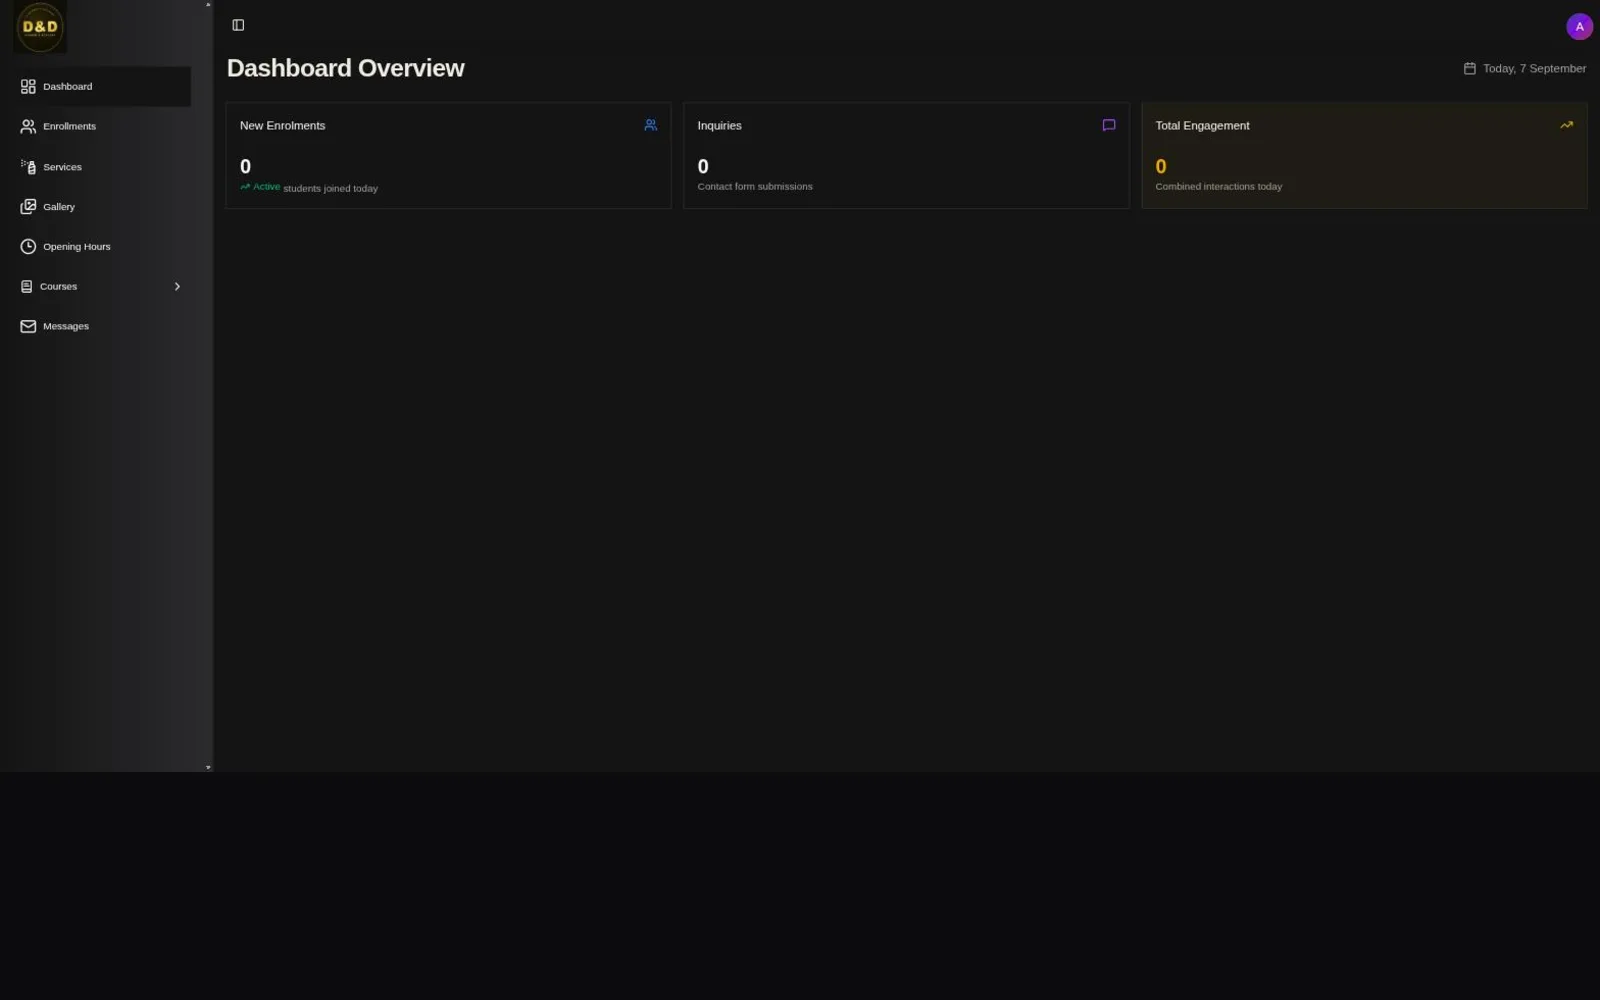Toggle the sidebar panel icon
The image size is (1600, 1000).
point(238,25)
